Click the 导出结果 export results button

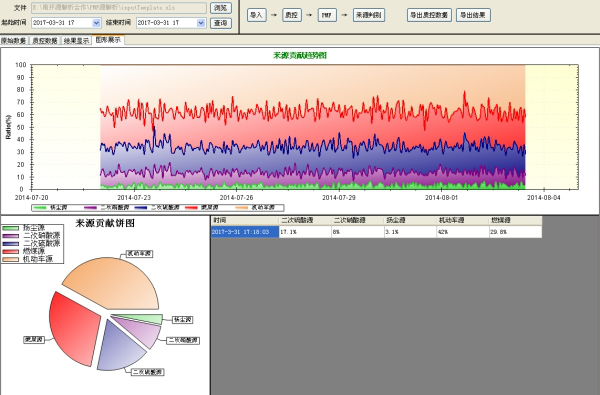point(473,15)
